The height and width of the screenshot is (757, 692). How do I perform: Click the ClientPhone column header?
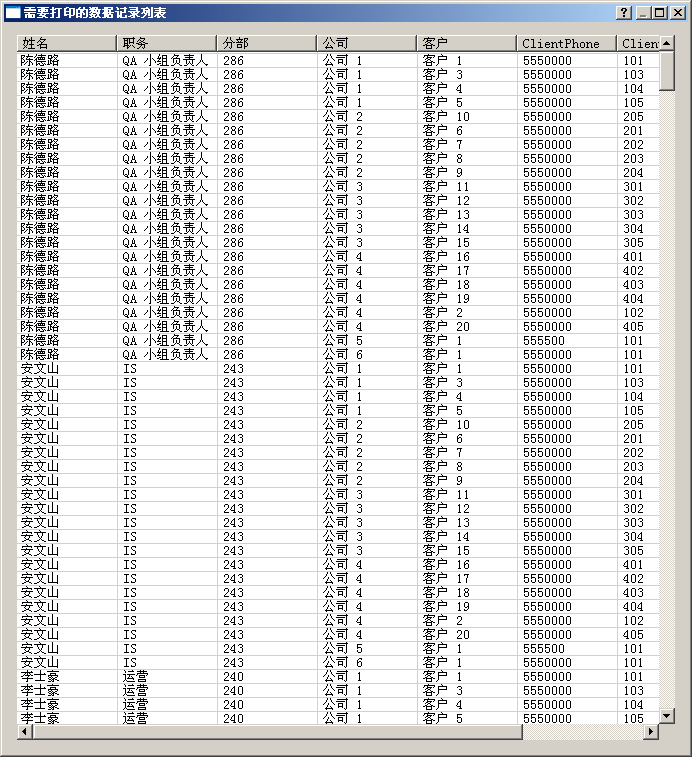[566, 43]
